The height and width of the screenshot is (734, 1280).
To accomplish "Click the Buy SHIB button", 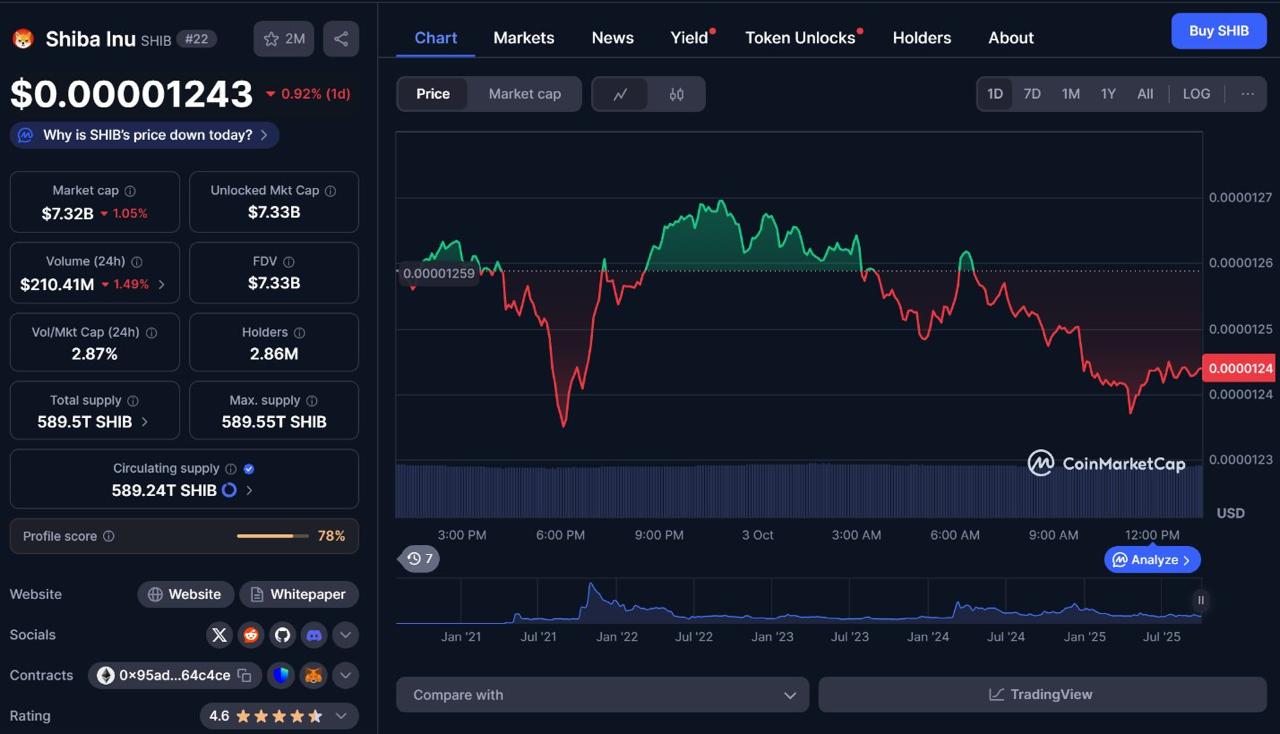I will (x=1218, y=31).
